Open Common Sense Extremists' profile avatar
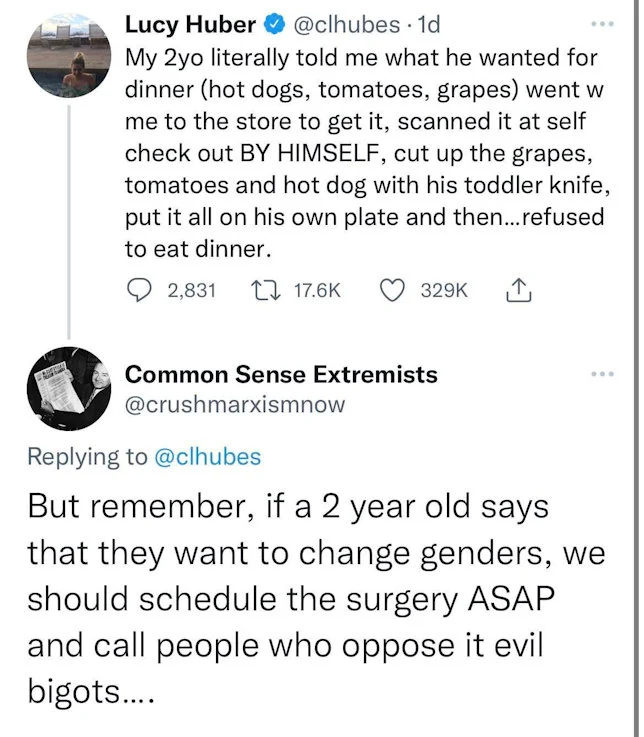This screenshot has width=644, height=737. (x=68, y=390)
